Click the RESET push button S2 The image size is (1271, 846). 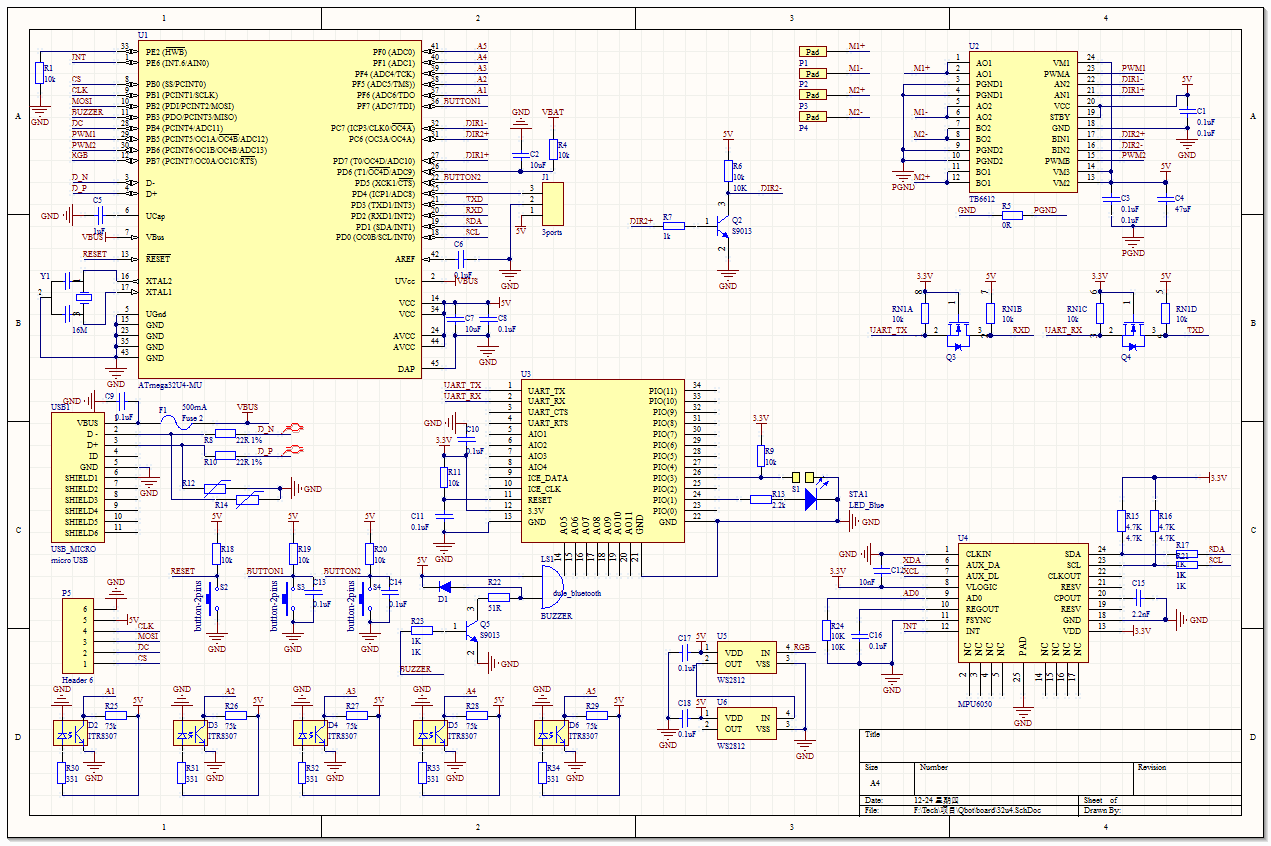tap(212, 592)
